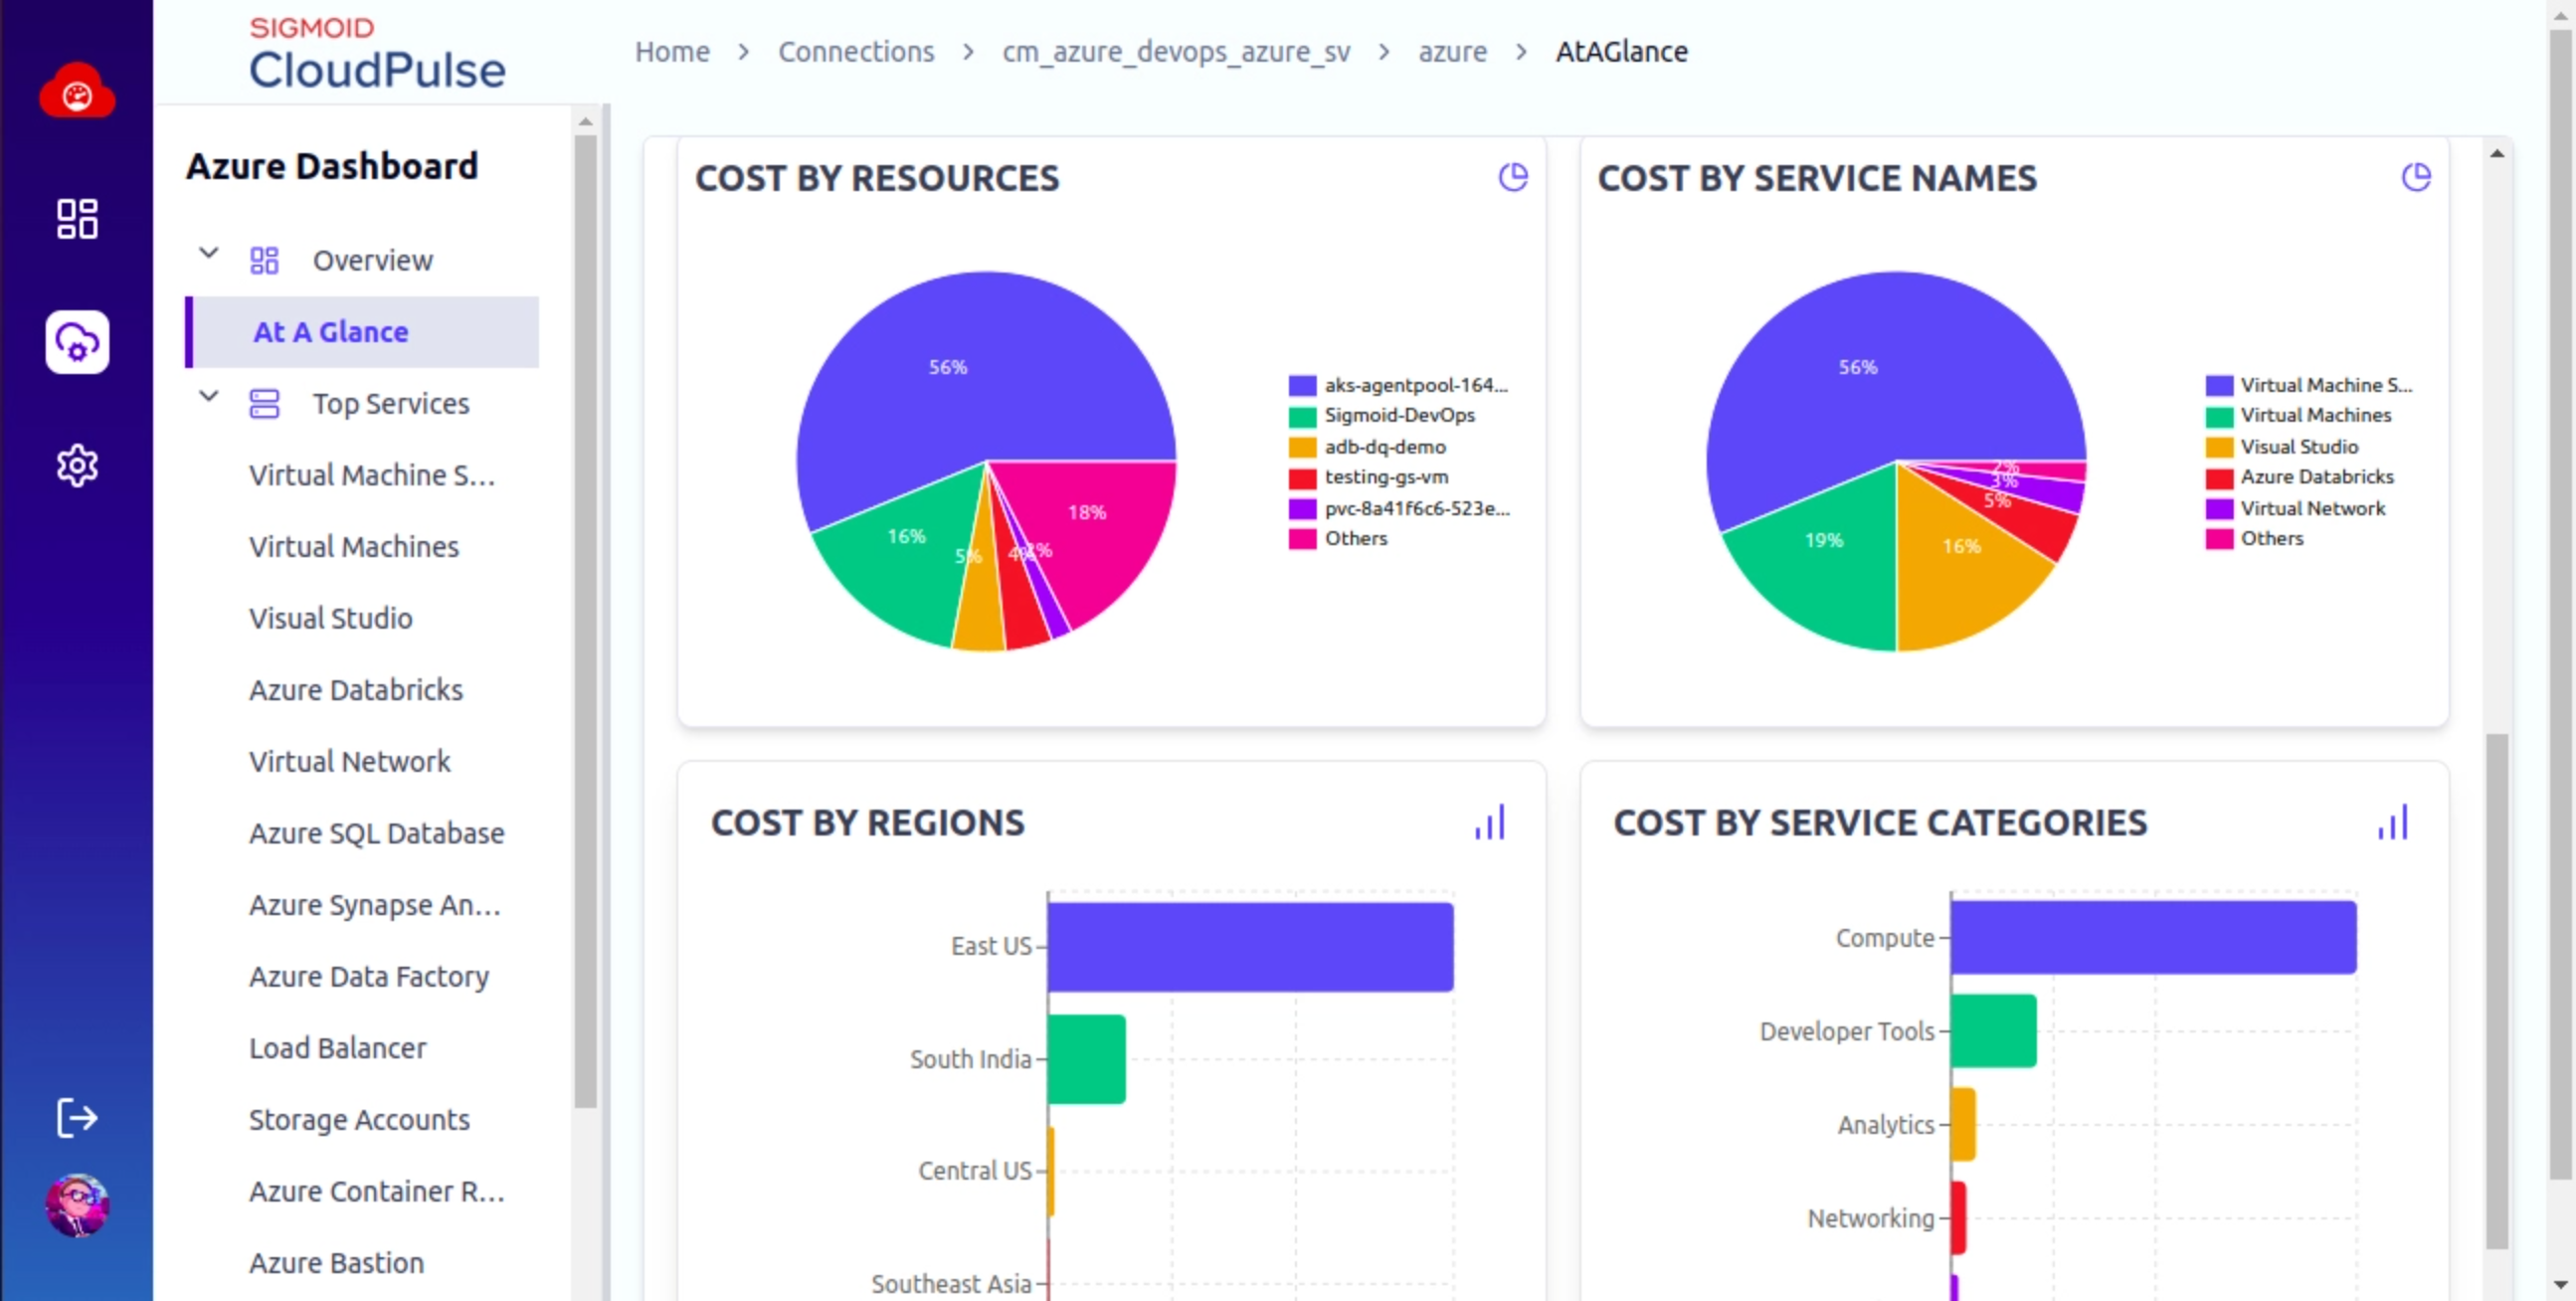2576x1301 pixels.
Task: Open the dashboard grid icon in left rail
Action: 77,218
